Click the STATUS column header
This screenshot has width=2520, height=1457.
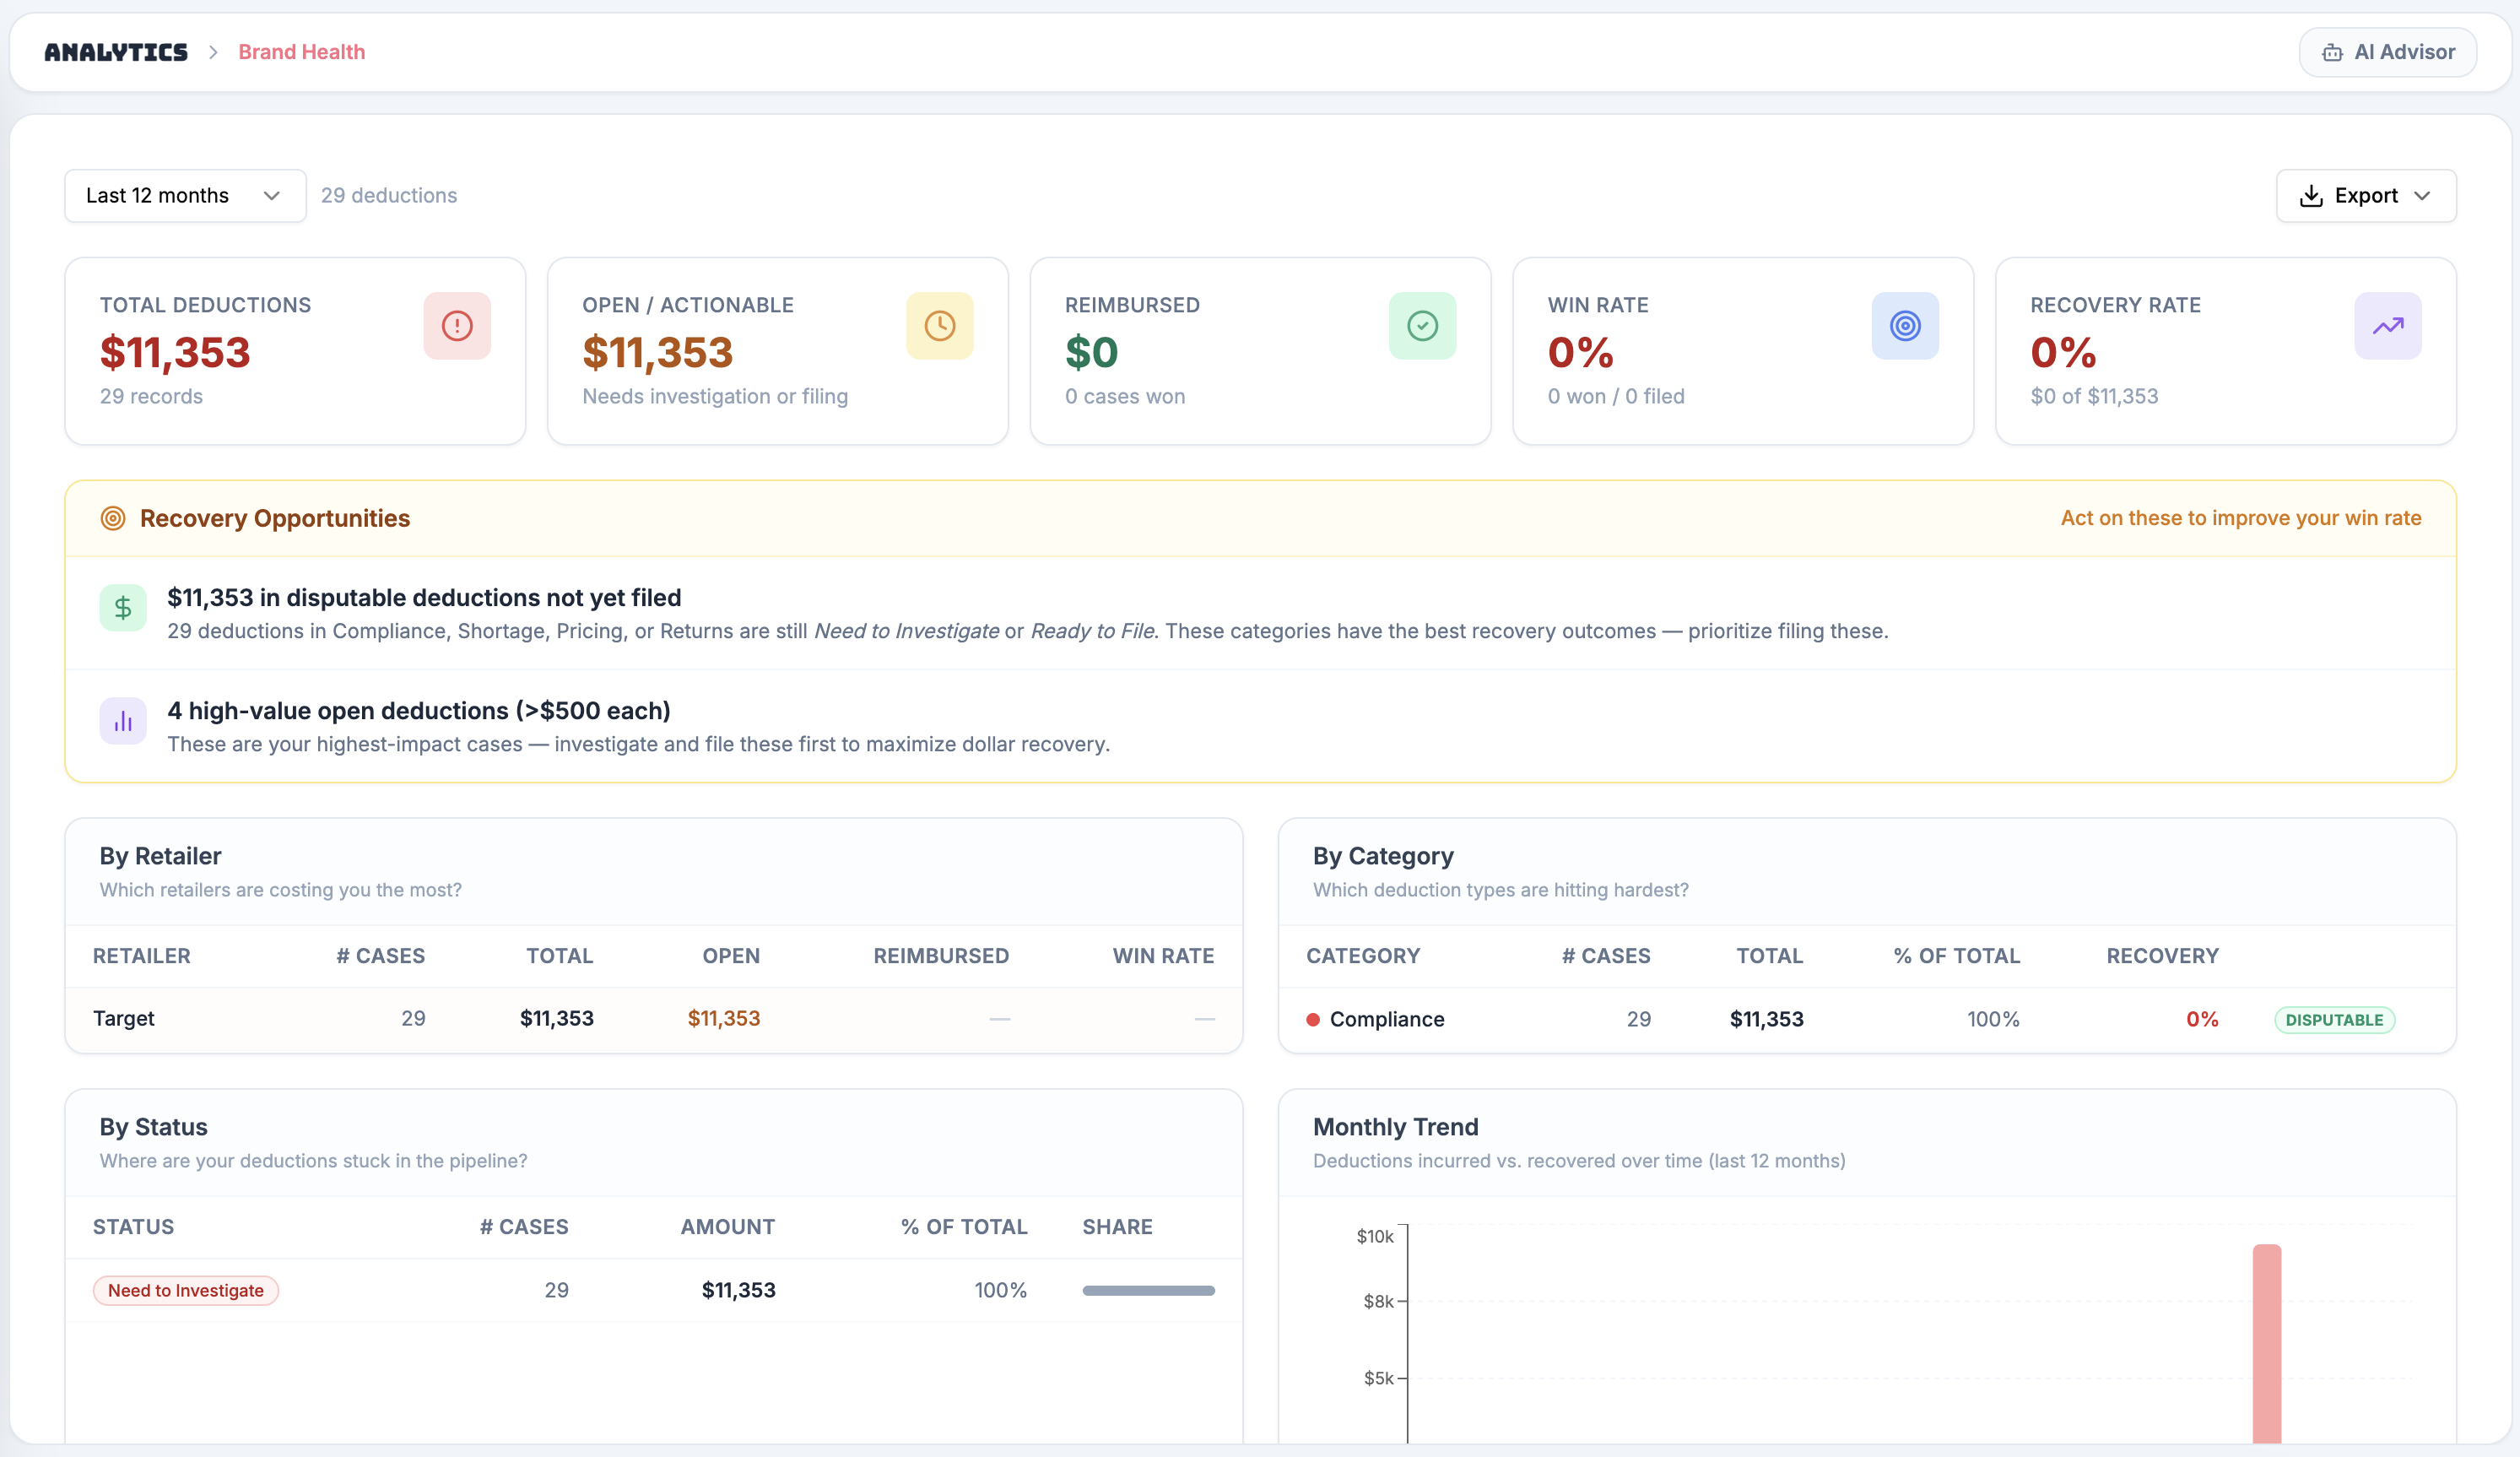pyautogui.click(x=133, y=1226)
